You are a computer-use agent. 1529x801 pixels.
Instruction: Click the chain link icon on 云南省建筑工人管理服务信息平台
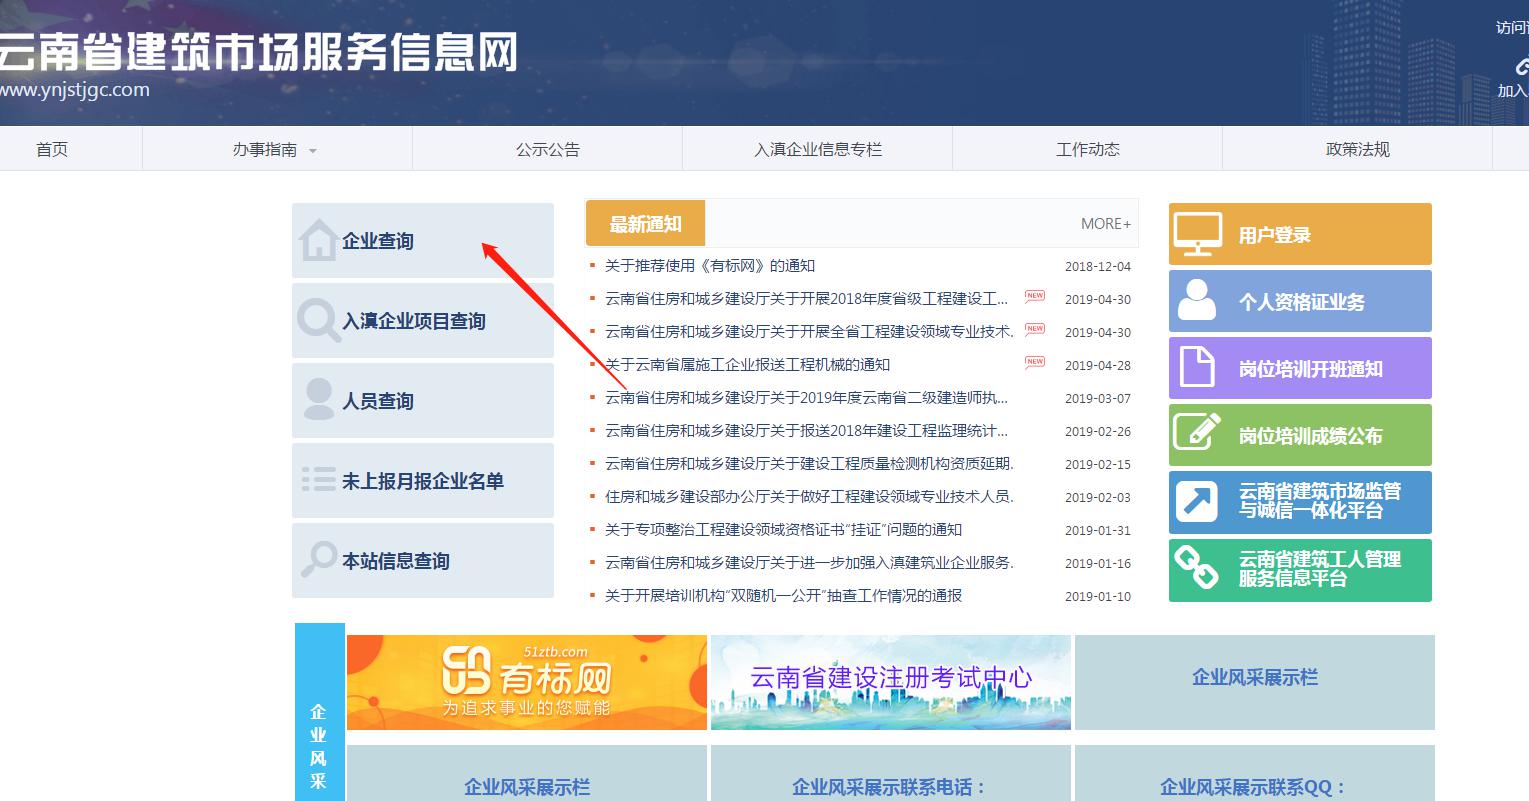pyautogui.click(x=1197, y=569)
